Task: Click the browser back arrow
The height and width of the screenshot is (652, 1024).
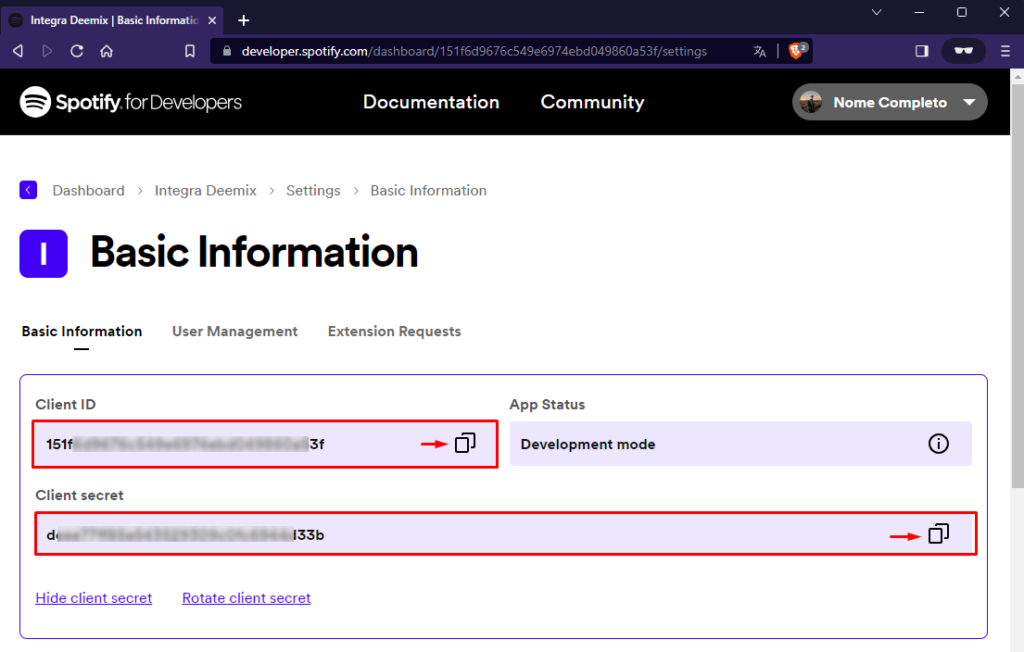Action: tap(18, 51)
